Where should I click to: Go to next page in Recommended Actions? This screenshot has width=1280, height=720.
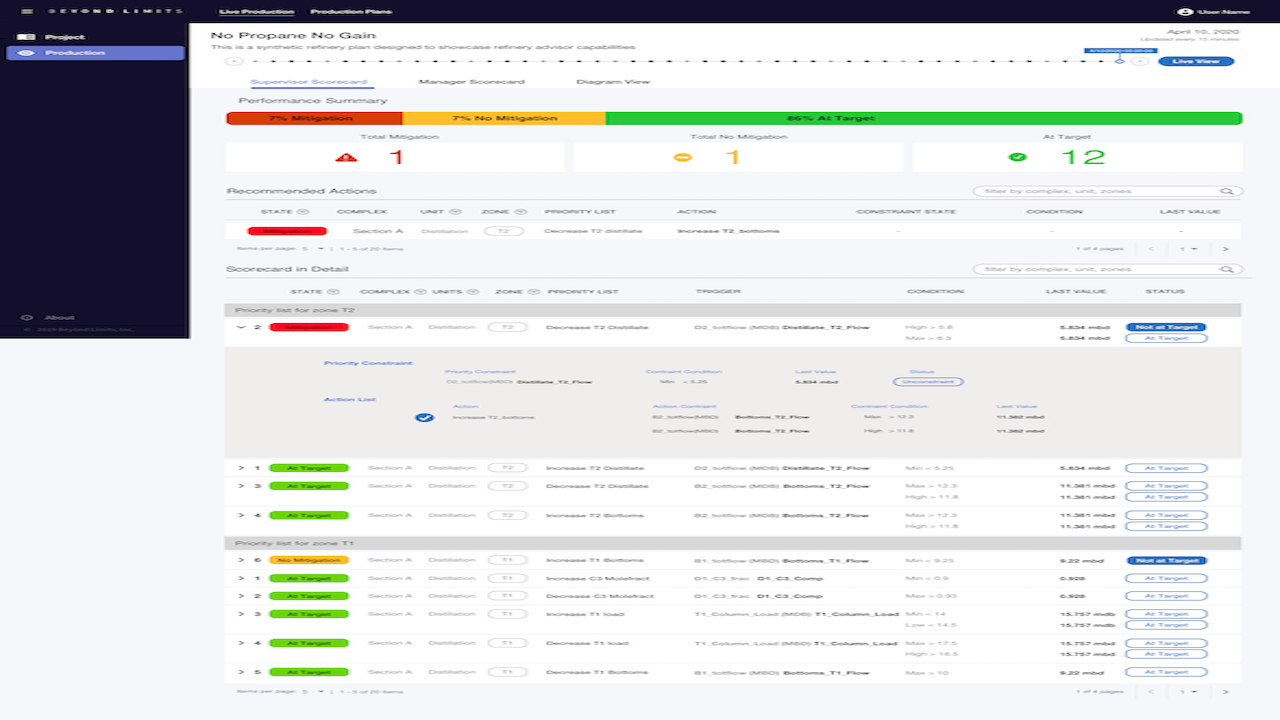point(1225,248)
